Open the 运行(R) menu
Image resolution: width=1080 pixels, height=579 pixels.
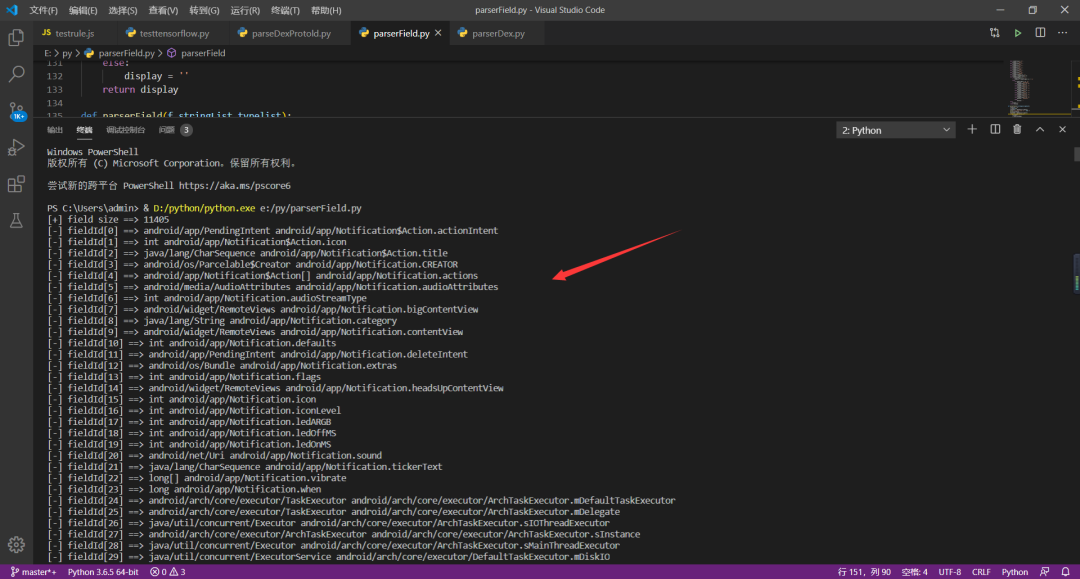coord(245,10)
